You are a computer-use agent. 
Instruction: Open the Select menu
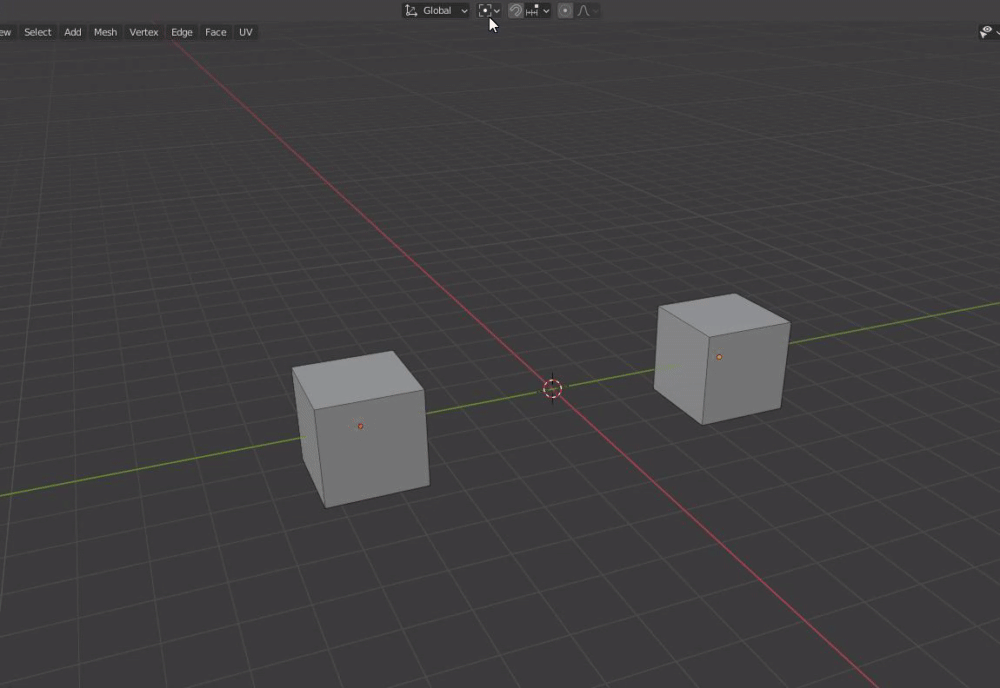38,32
